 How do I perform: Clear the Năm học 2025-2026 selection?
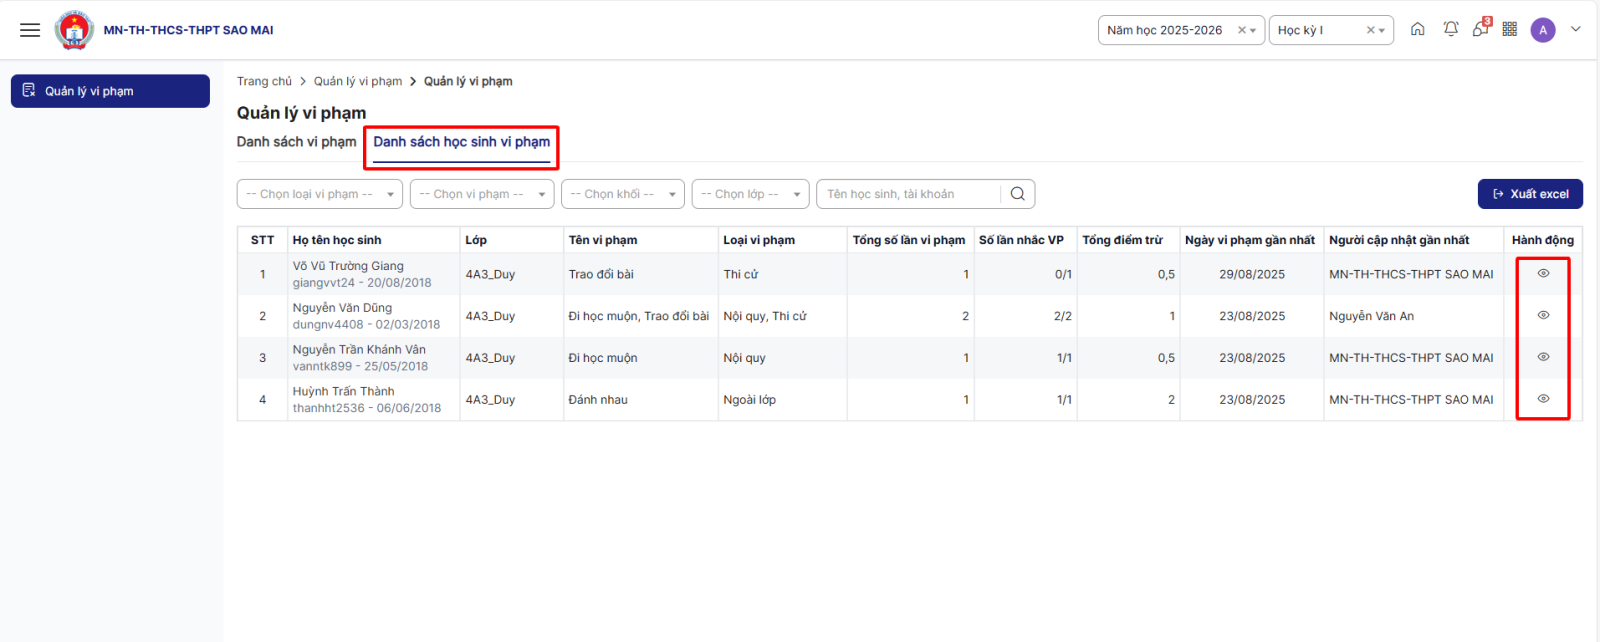click(x=1241, y=30)
